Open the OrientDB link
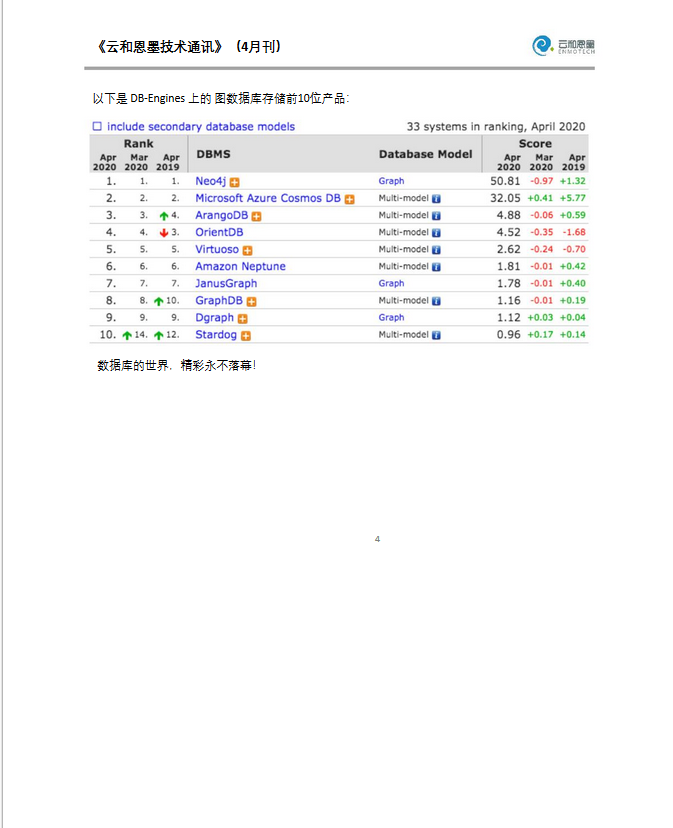This screenshot has height=828, width=673. [x=219, y=232]
